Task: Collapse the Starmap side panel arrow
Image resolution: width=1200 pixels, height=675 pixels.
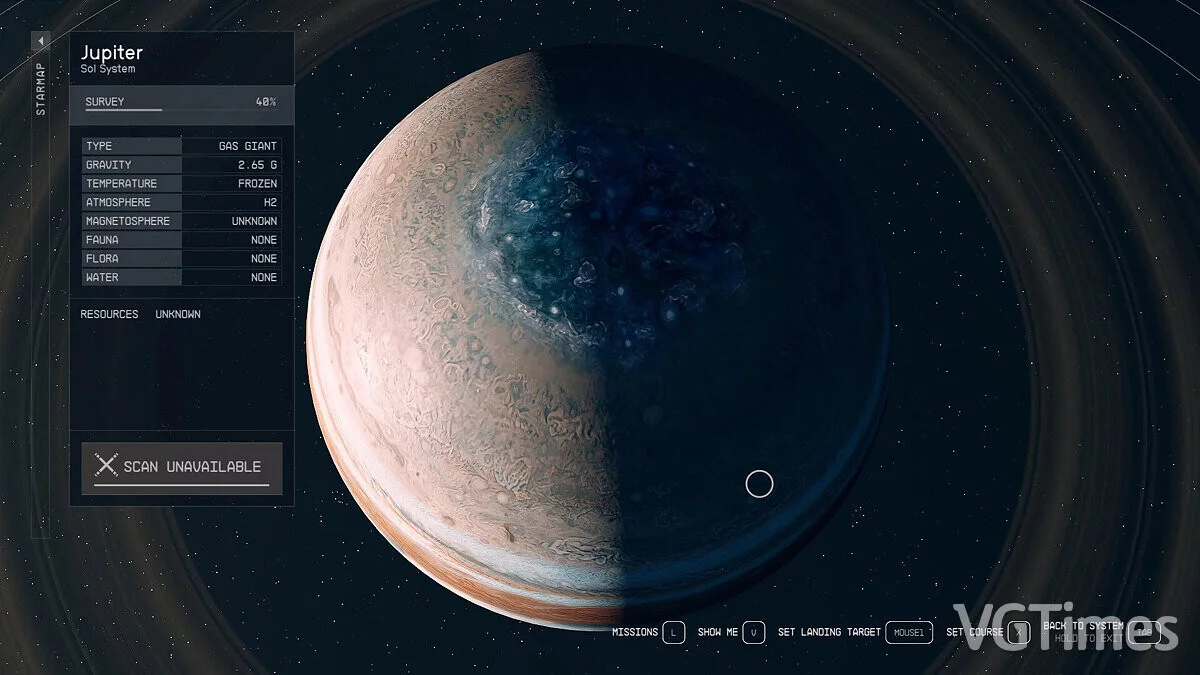Action: [x=41, y=41]
